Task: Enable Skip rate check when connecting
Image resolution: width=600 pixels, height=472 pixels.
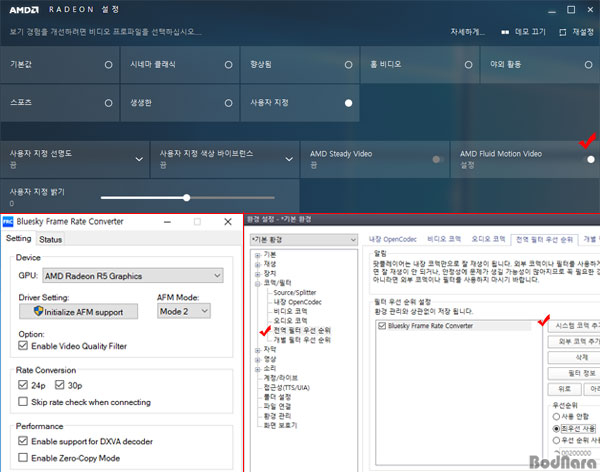Action: coord(23,402)
